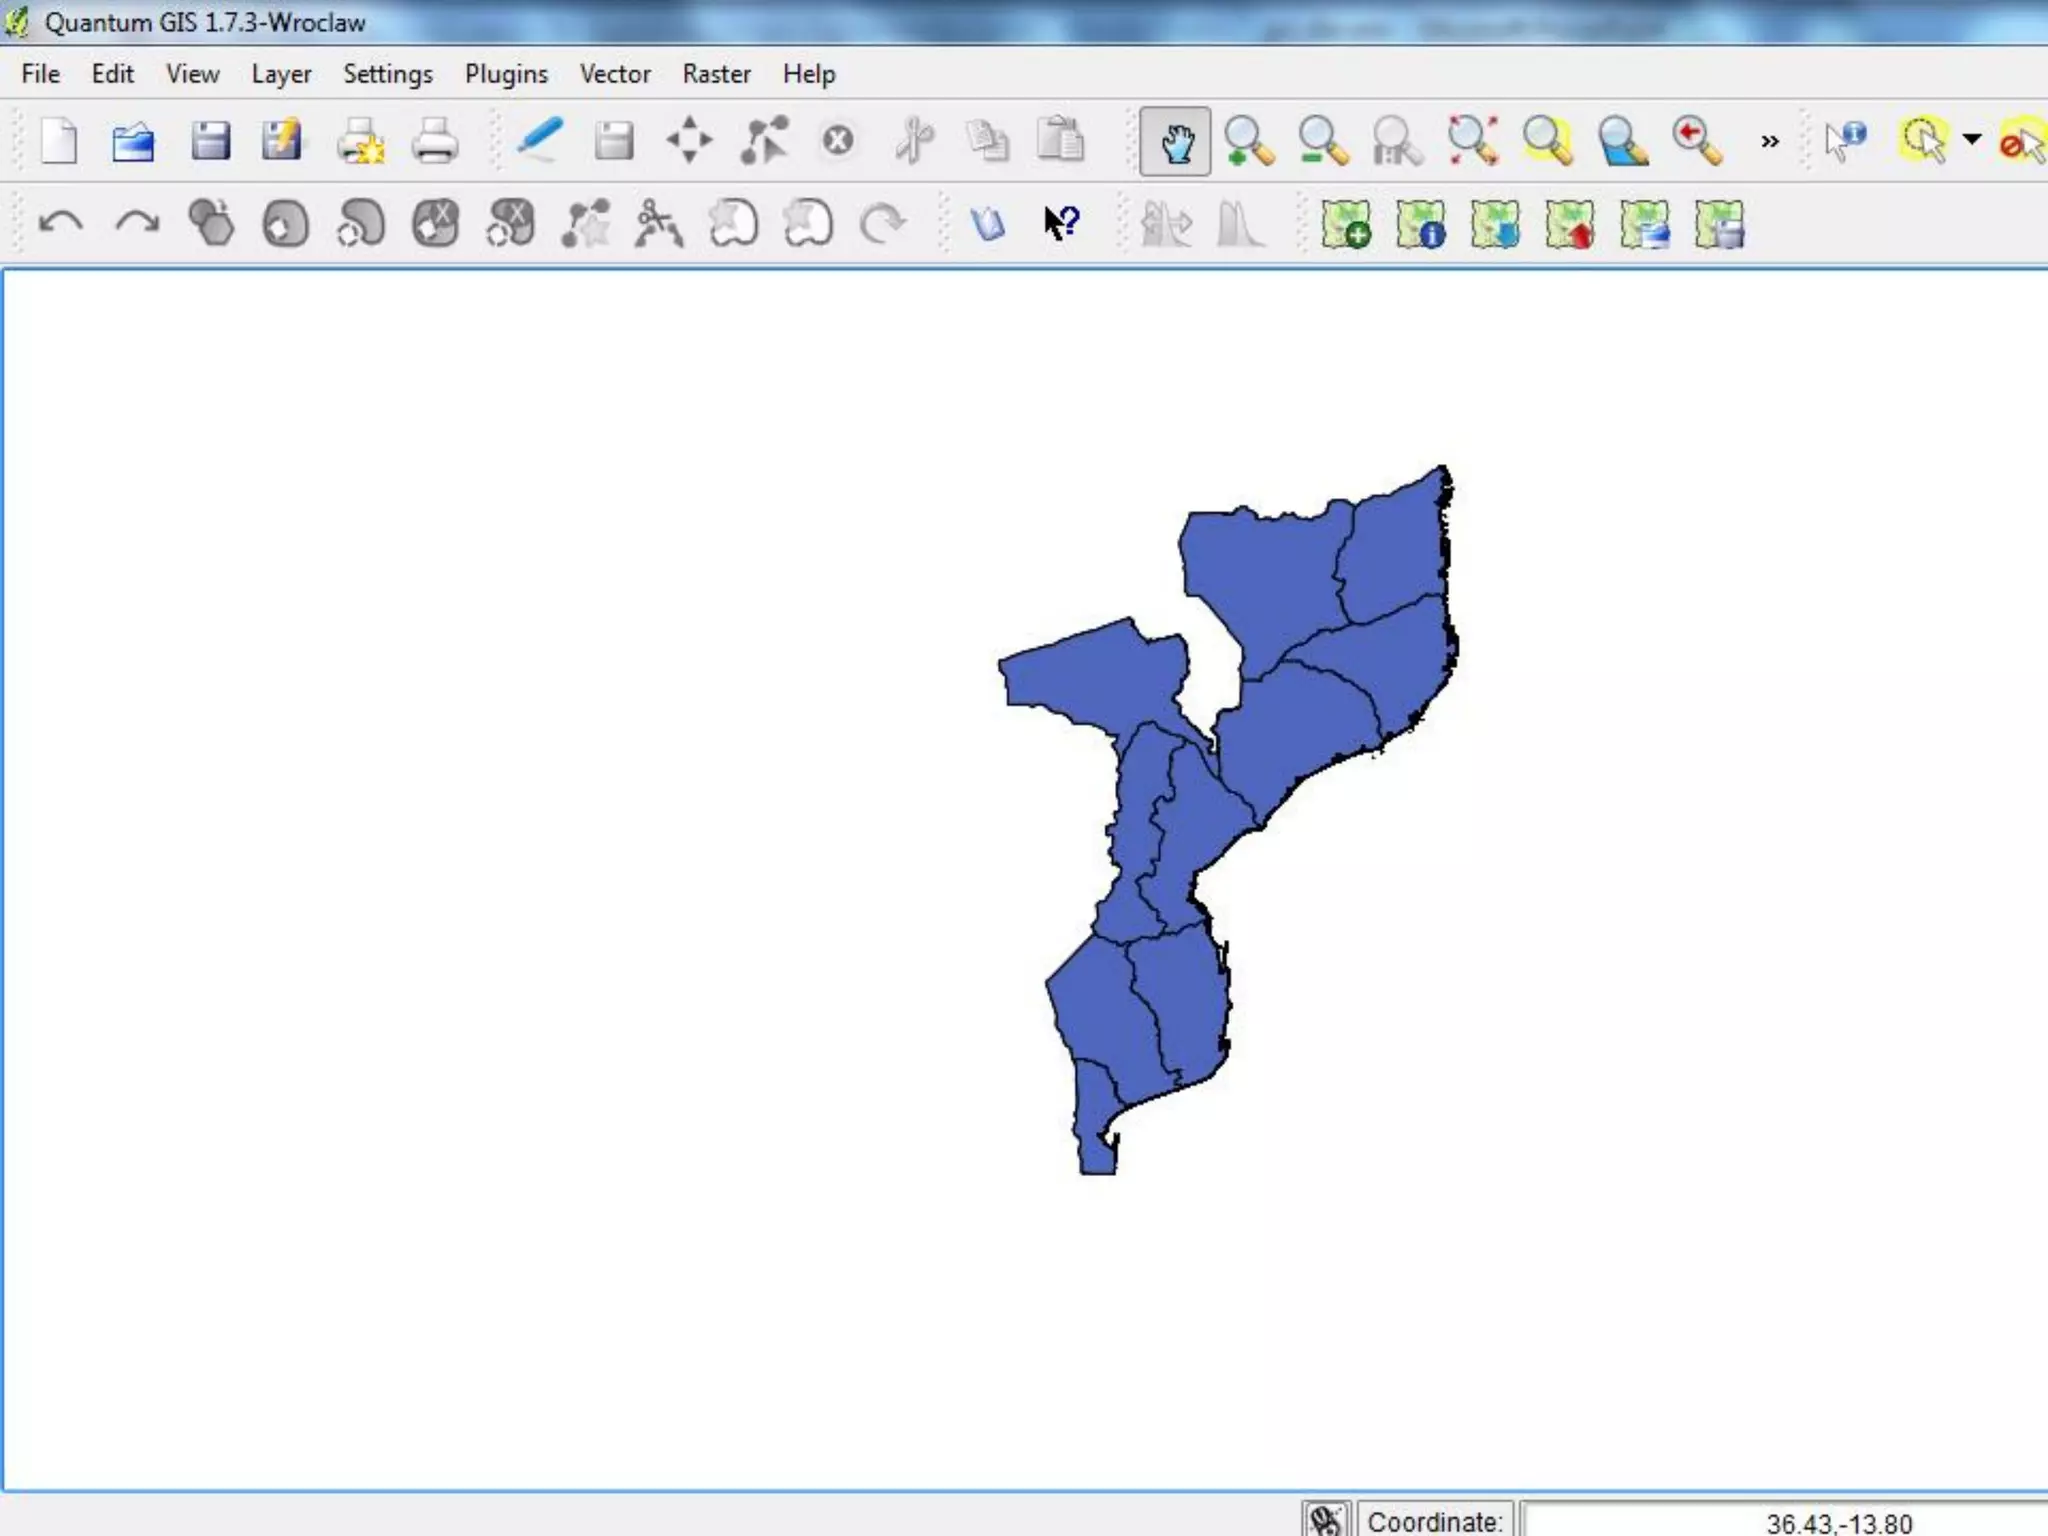
Task: Click the Zoom In magnifier tool
Action: pos(1248,142)
